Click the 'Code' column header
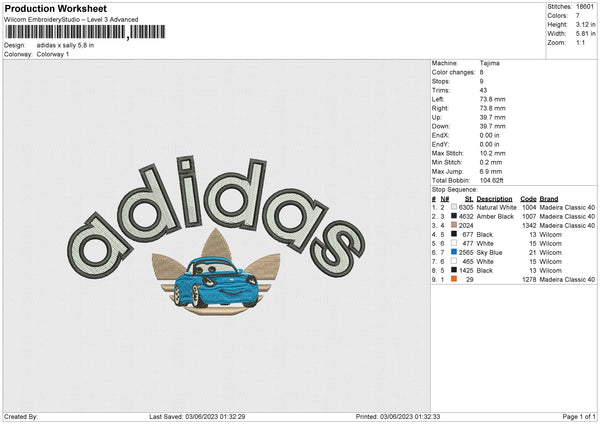600x424 pixels. (528, 199)
